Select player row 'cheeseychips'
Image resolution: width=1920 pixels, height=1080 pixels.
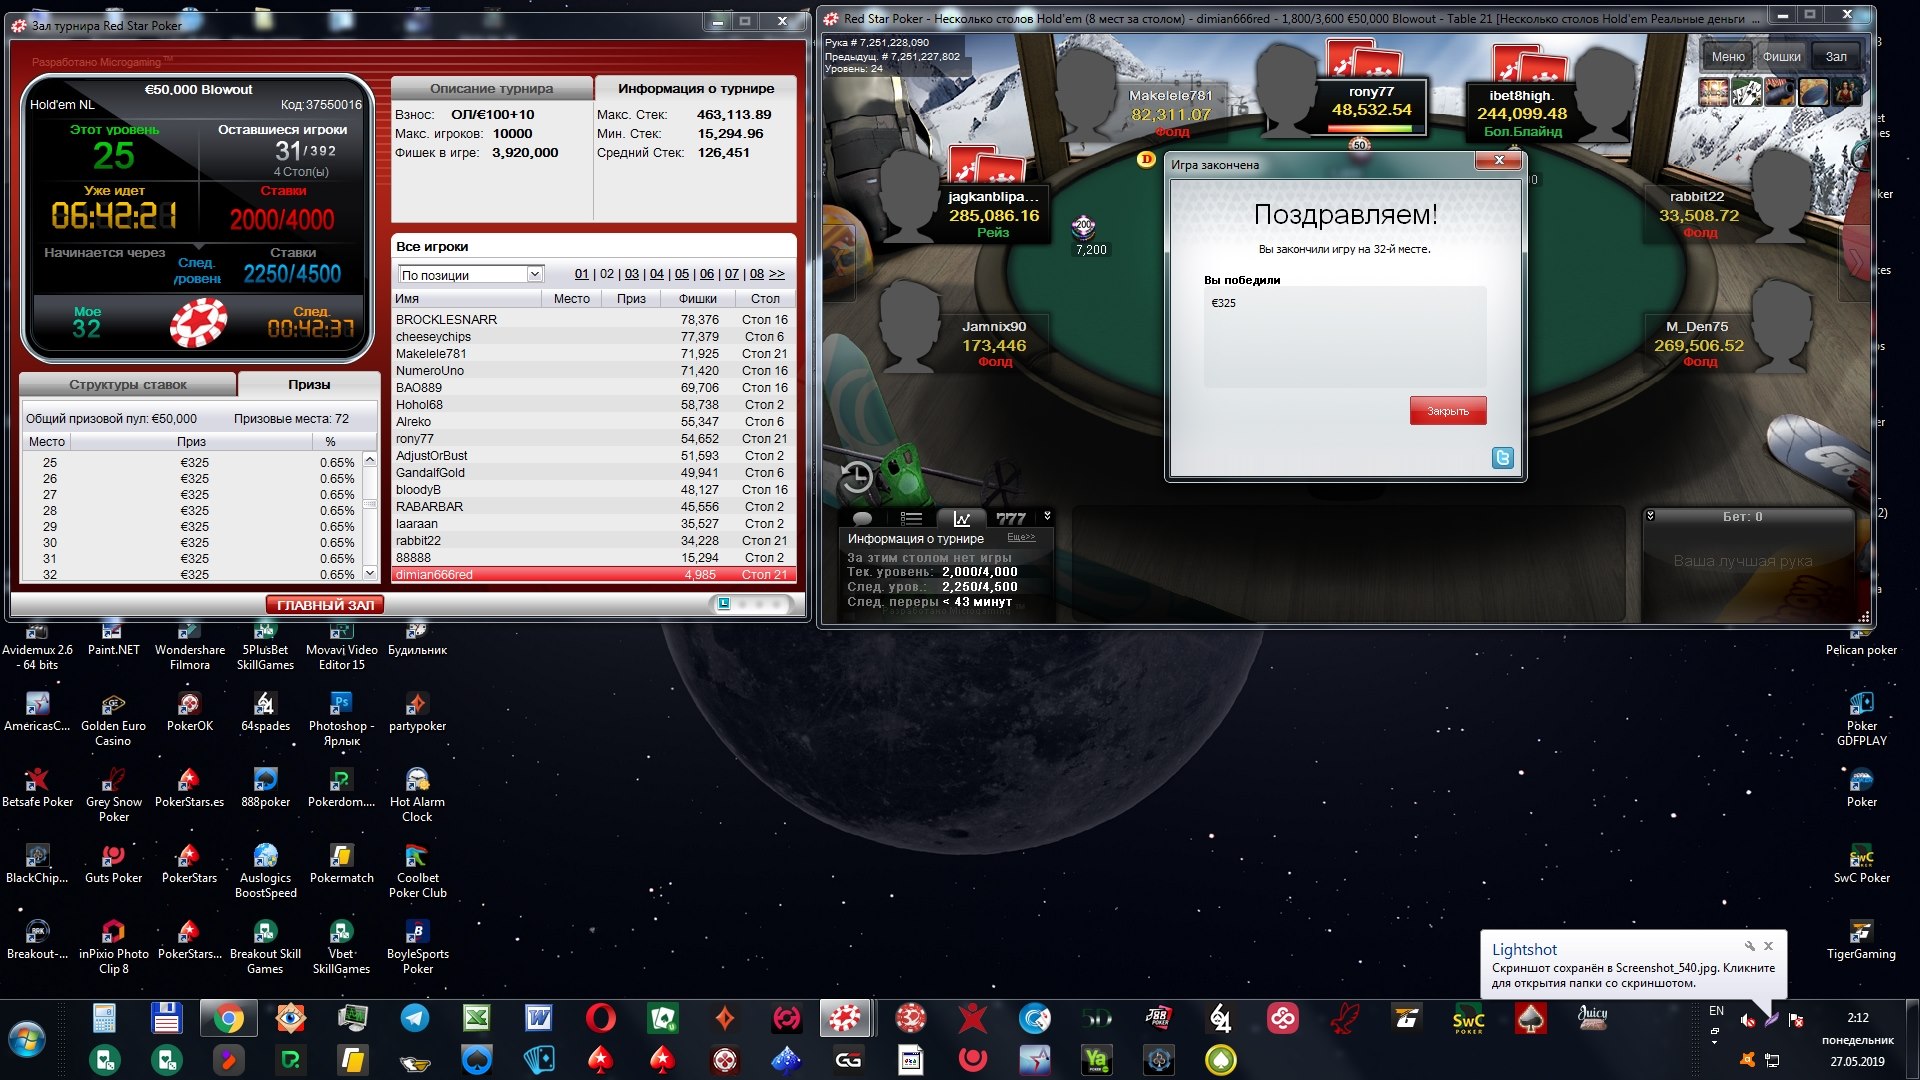(592, 337)
